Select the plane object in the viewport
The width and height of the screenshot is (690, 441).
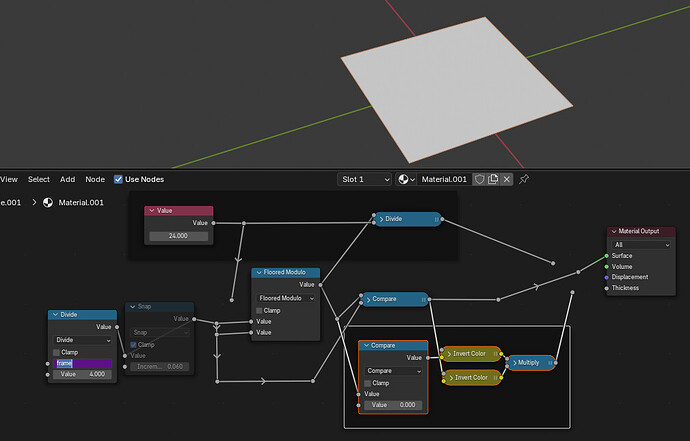tap(455, 90)
